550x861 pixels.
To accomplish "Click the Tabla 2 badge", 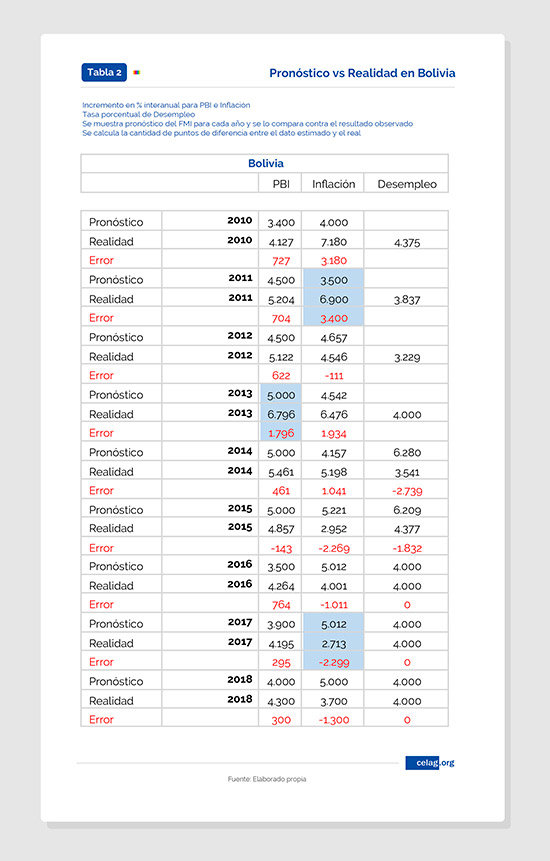I will [104, 72].
